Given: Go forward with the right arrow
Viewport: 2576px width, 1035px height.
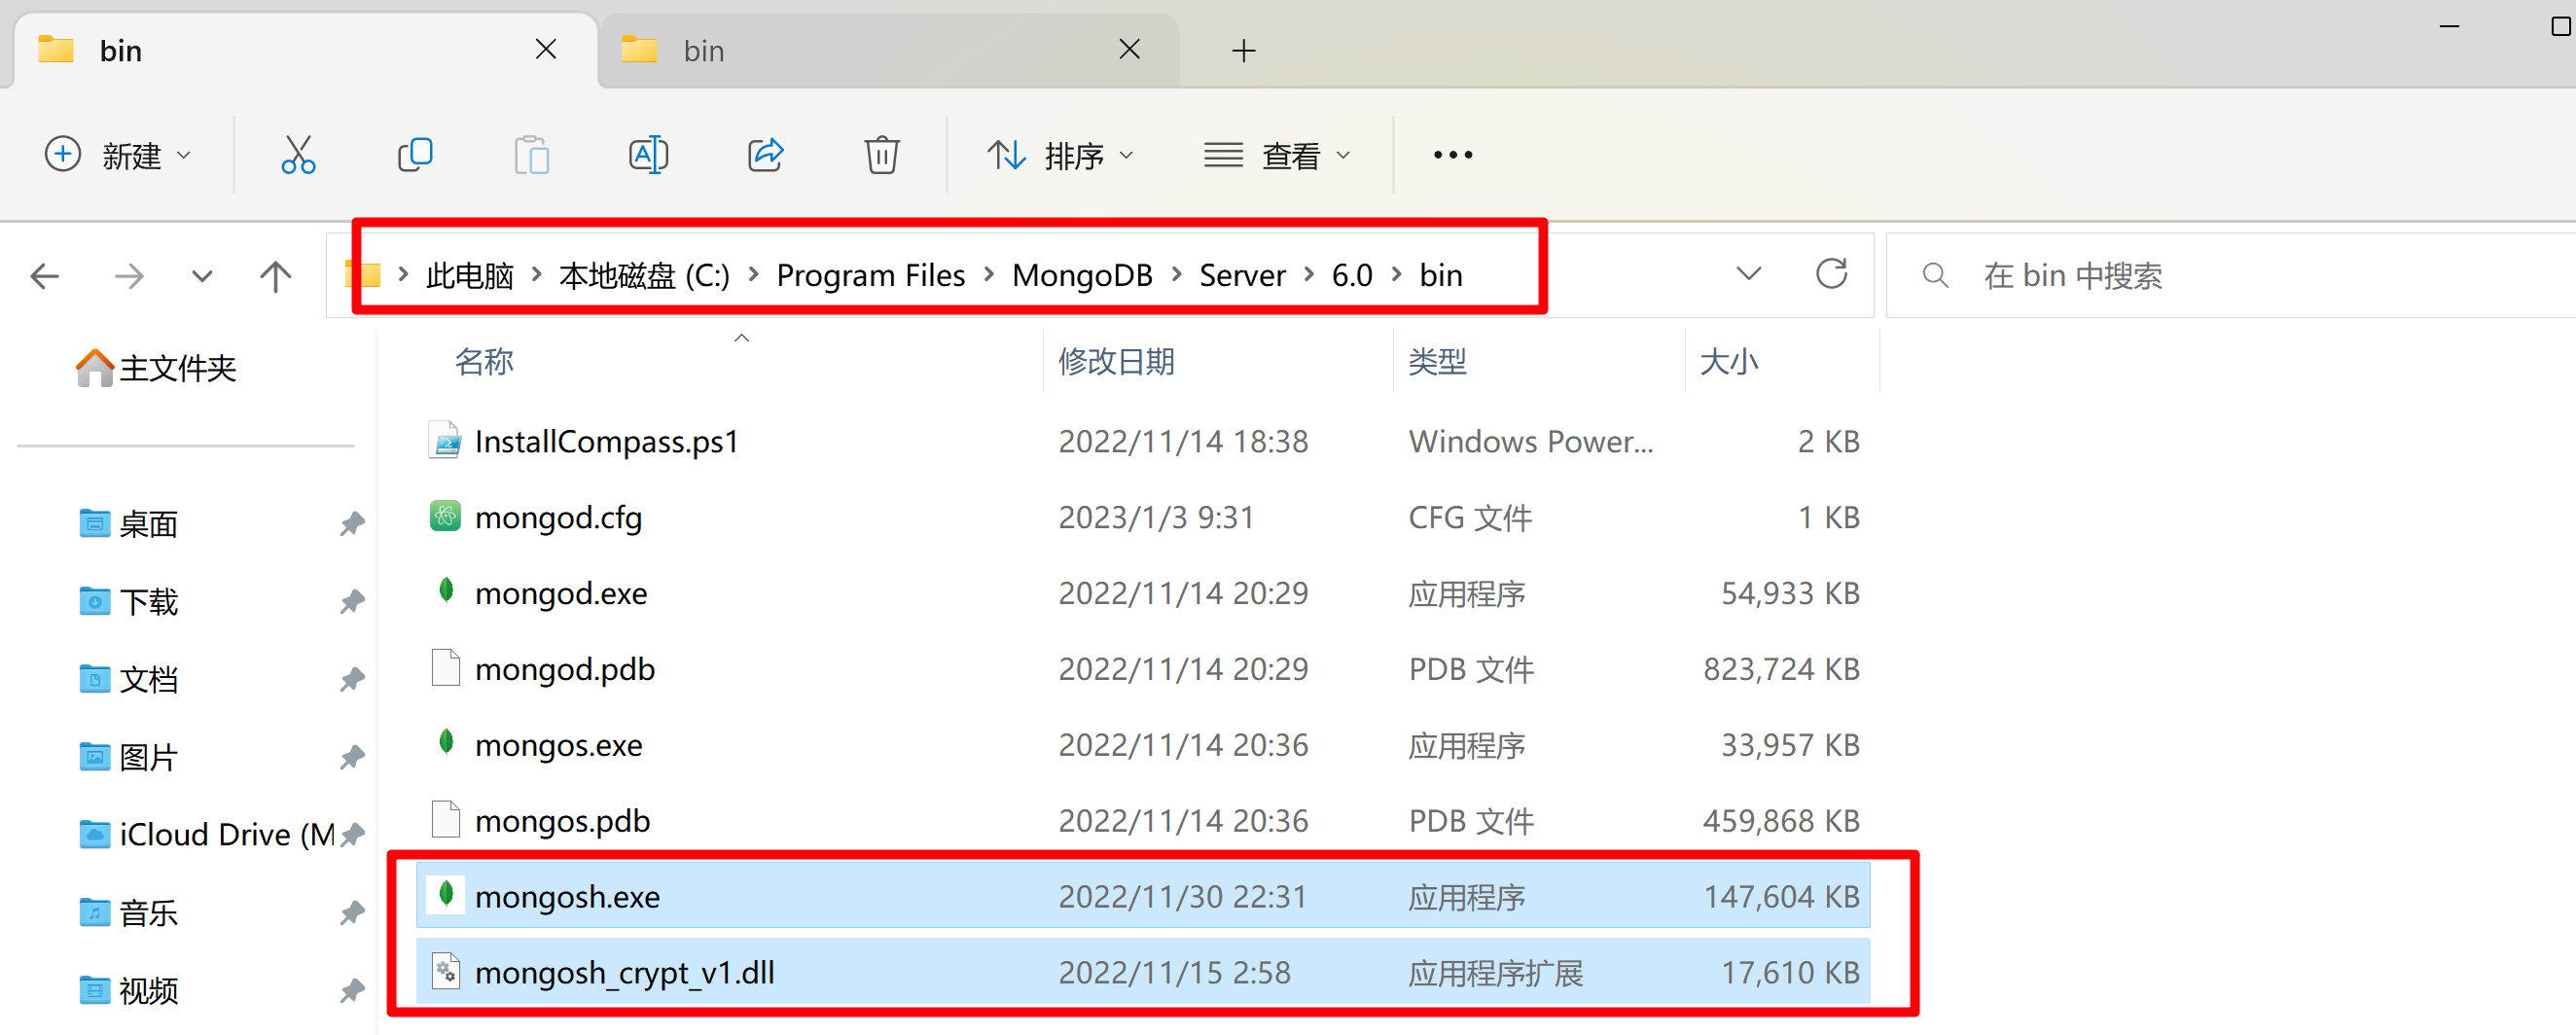Looking at the screenshot, I should (129, 275).
